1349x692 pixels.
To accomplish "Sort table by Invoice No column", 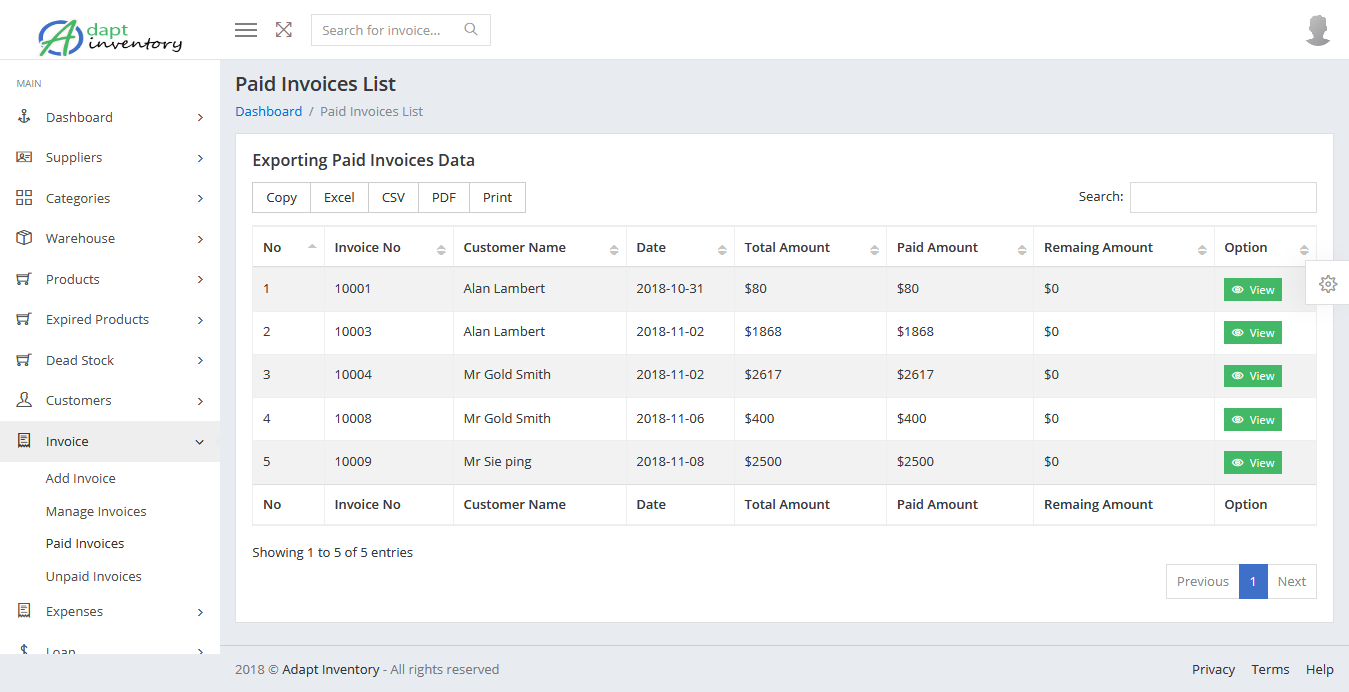I will click(x=389, y=248).
